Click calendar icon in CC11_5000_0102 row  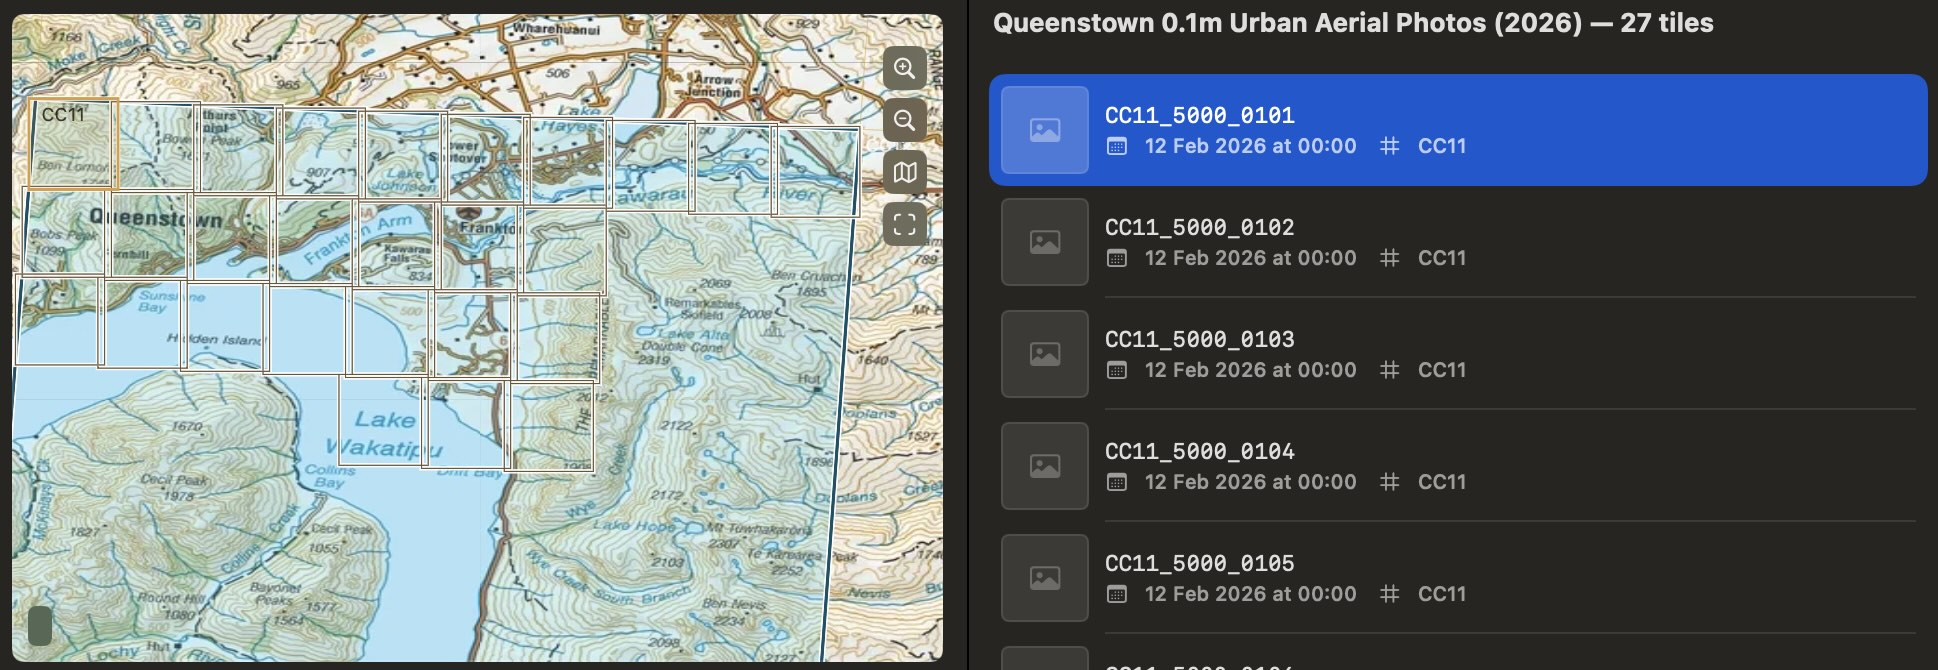1117,258
